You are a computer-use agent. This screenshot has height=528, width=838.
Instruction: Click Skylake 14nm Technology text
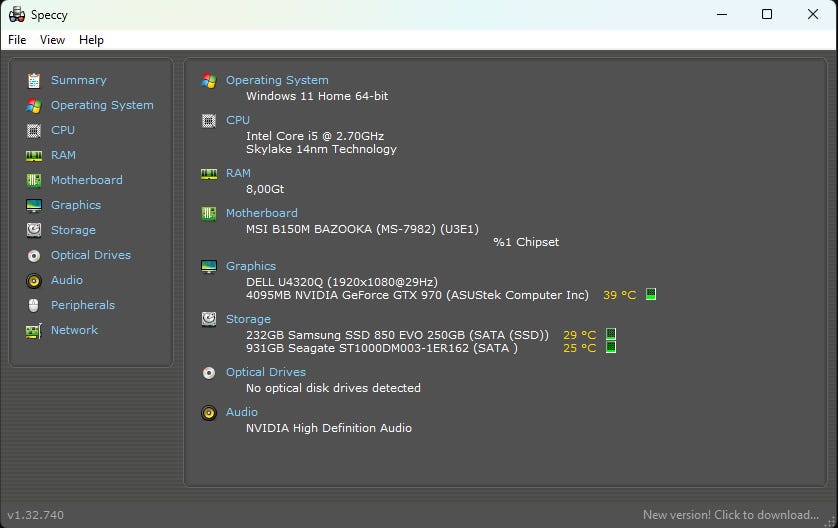(x=321, y=149)
